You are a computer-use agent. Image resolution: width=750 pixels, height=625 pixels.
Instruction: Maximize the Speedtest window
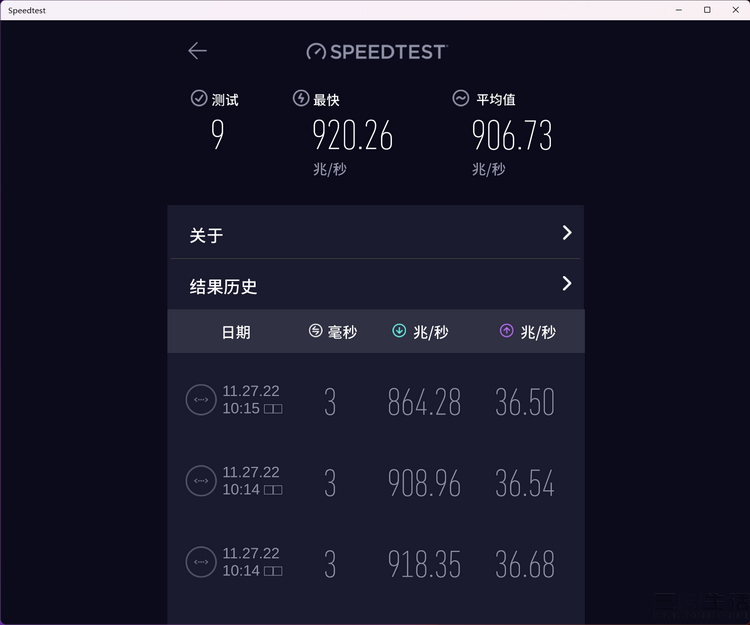[707, 10]
